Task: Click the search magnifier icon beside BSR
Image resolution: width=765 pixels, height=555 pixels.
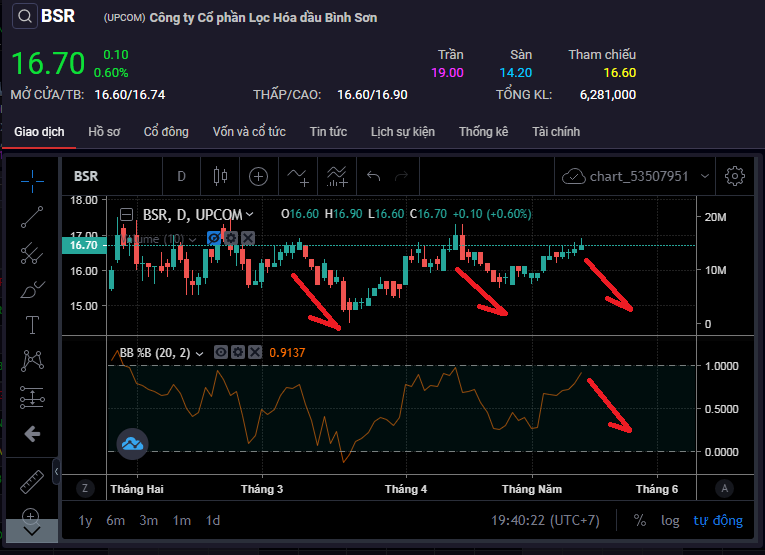Action: pyautogui.click(x=25, y=17)
